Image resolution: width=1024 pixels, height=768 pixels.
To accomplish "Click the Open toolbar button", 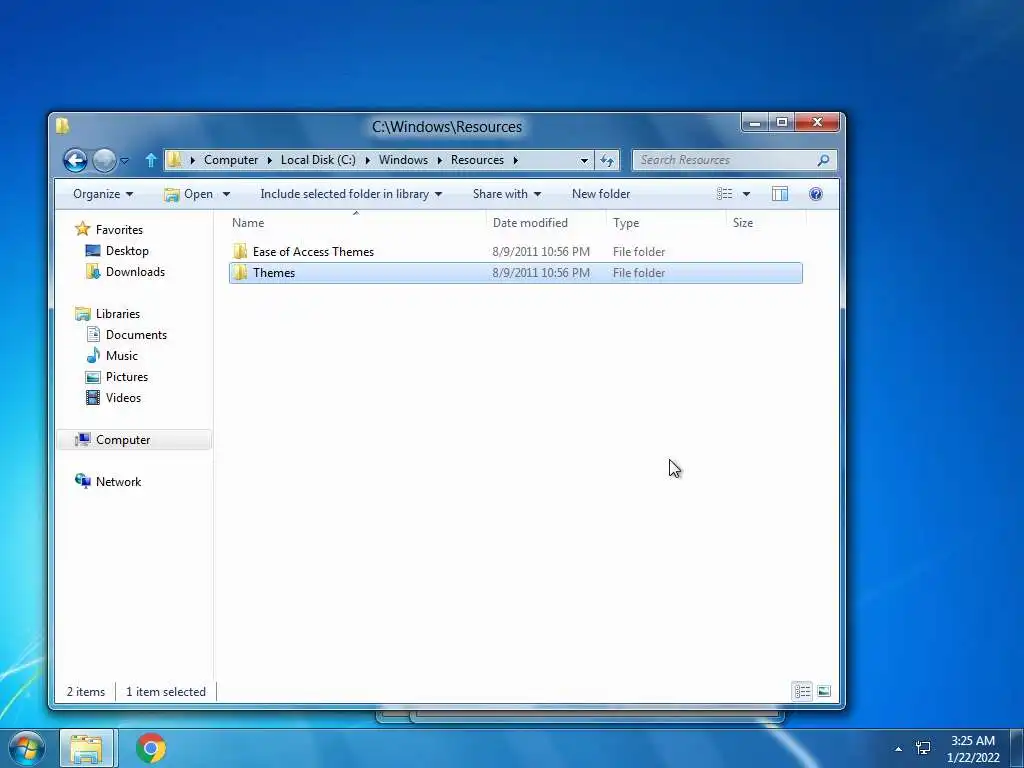I will point(189,194).
